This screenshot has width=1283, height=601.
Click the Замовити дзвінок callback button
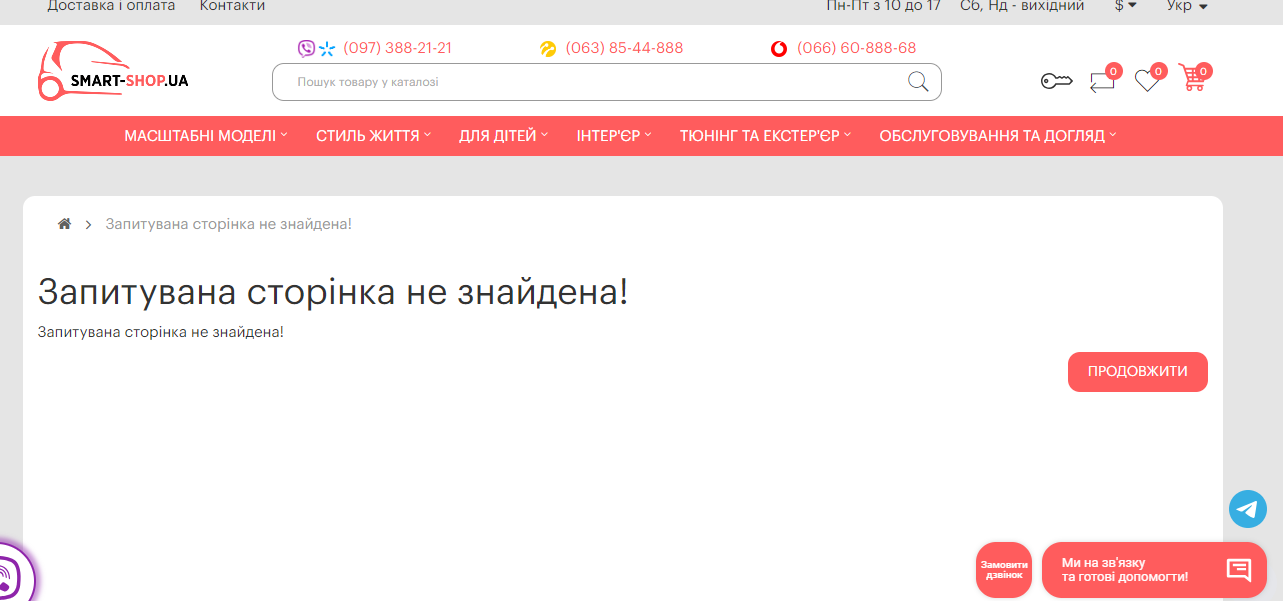[1003, 570]
